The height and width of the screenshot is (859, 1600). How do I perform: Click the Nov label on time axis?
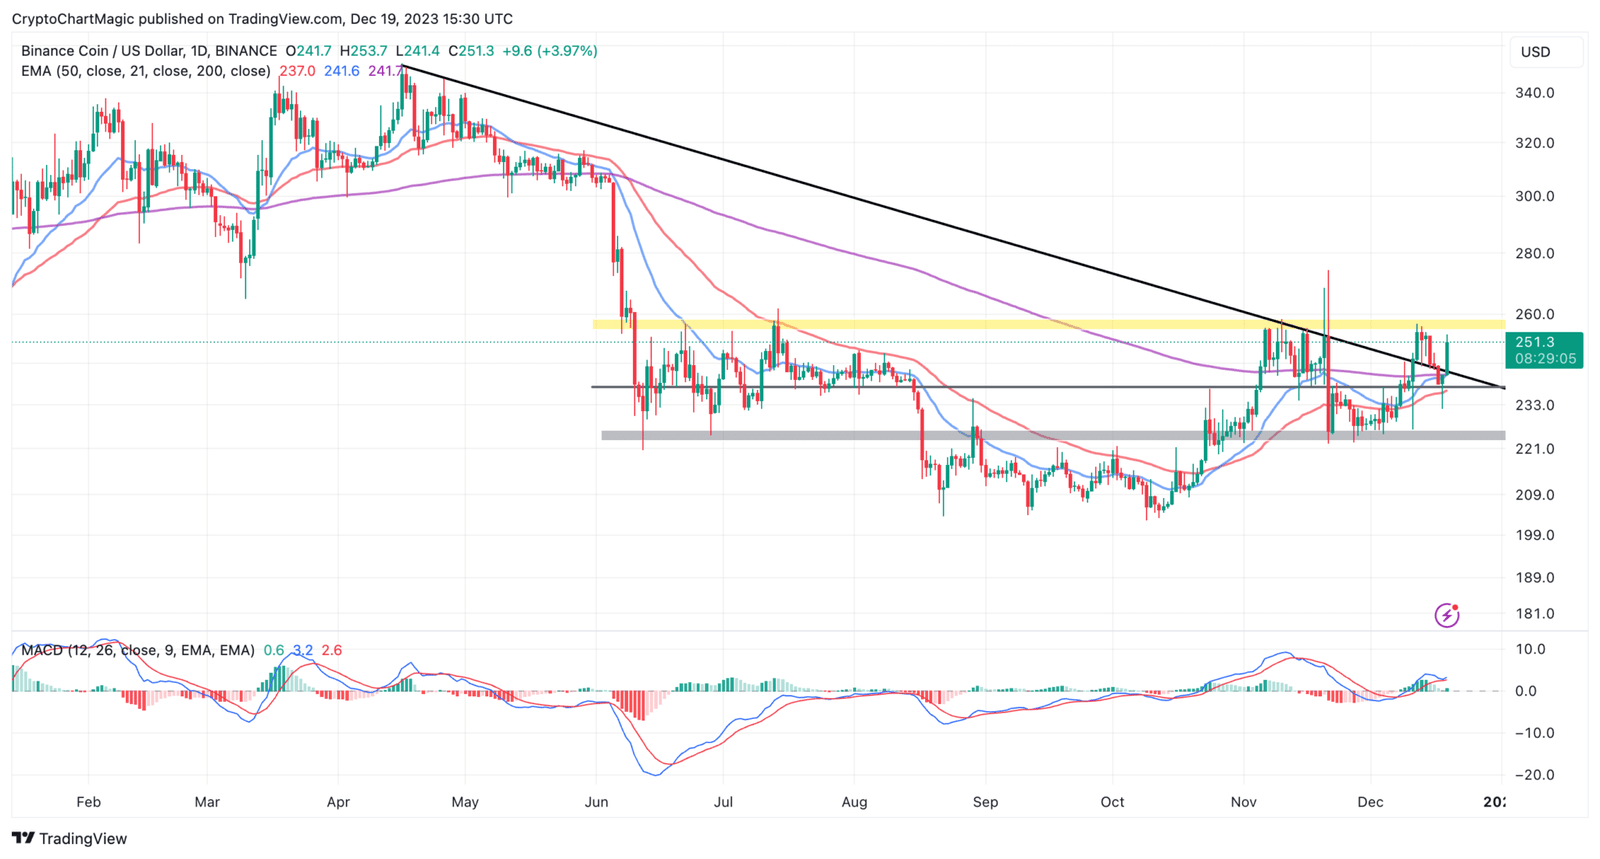point(1243,801)
